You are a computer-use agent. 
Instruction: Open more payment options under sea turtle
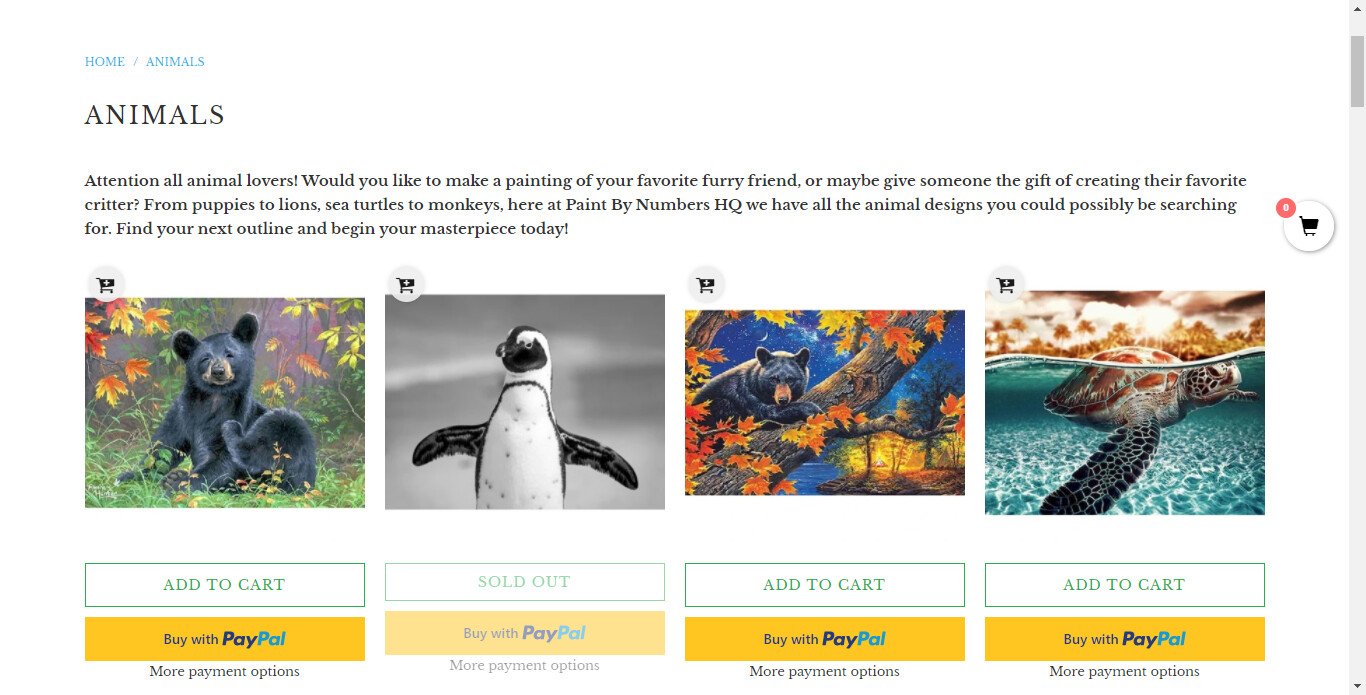click(x=1125, y=672)
